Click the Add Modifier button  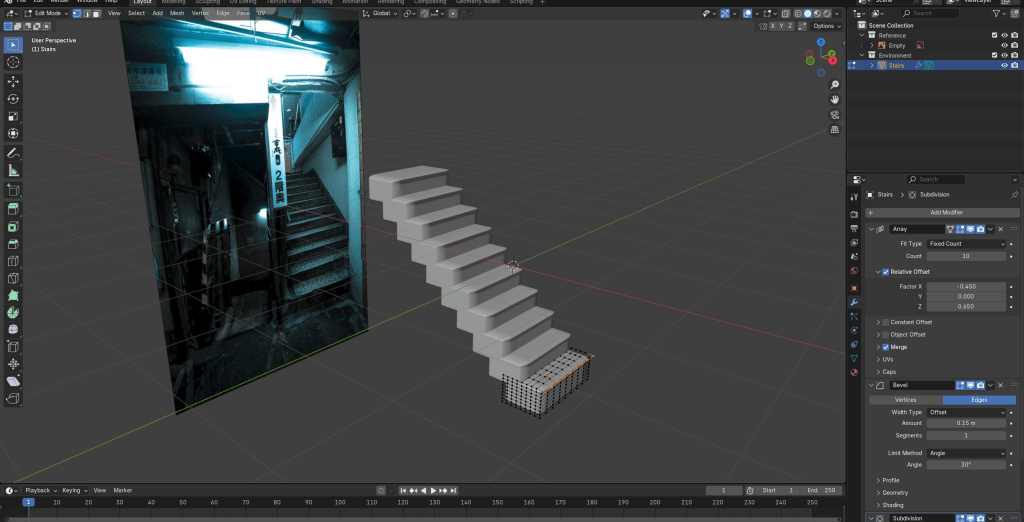pos(946,212)
